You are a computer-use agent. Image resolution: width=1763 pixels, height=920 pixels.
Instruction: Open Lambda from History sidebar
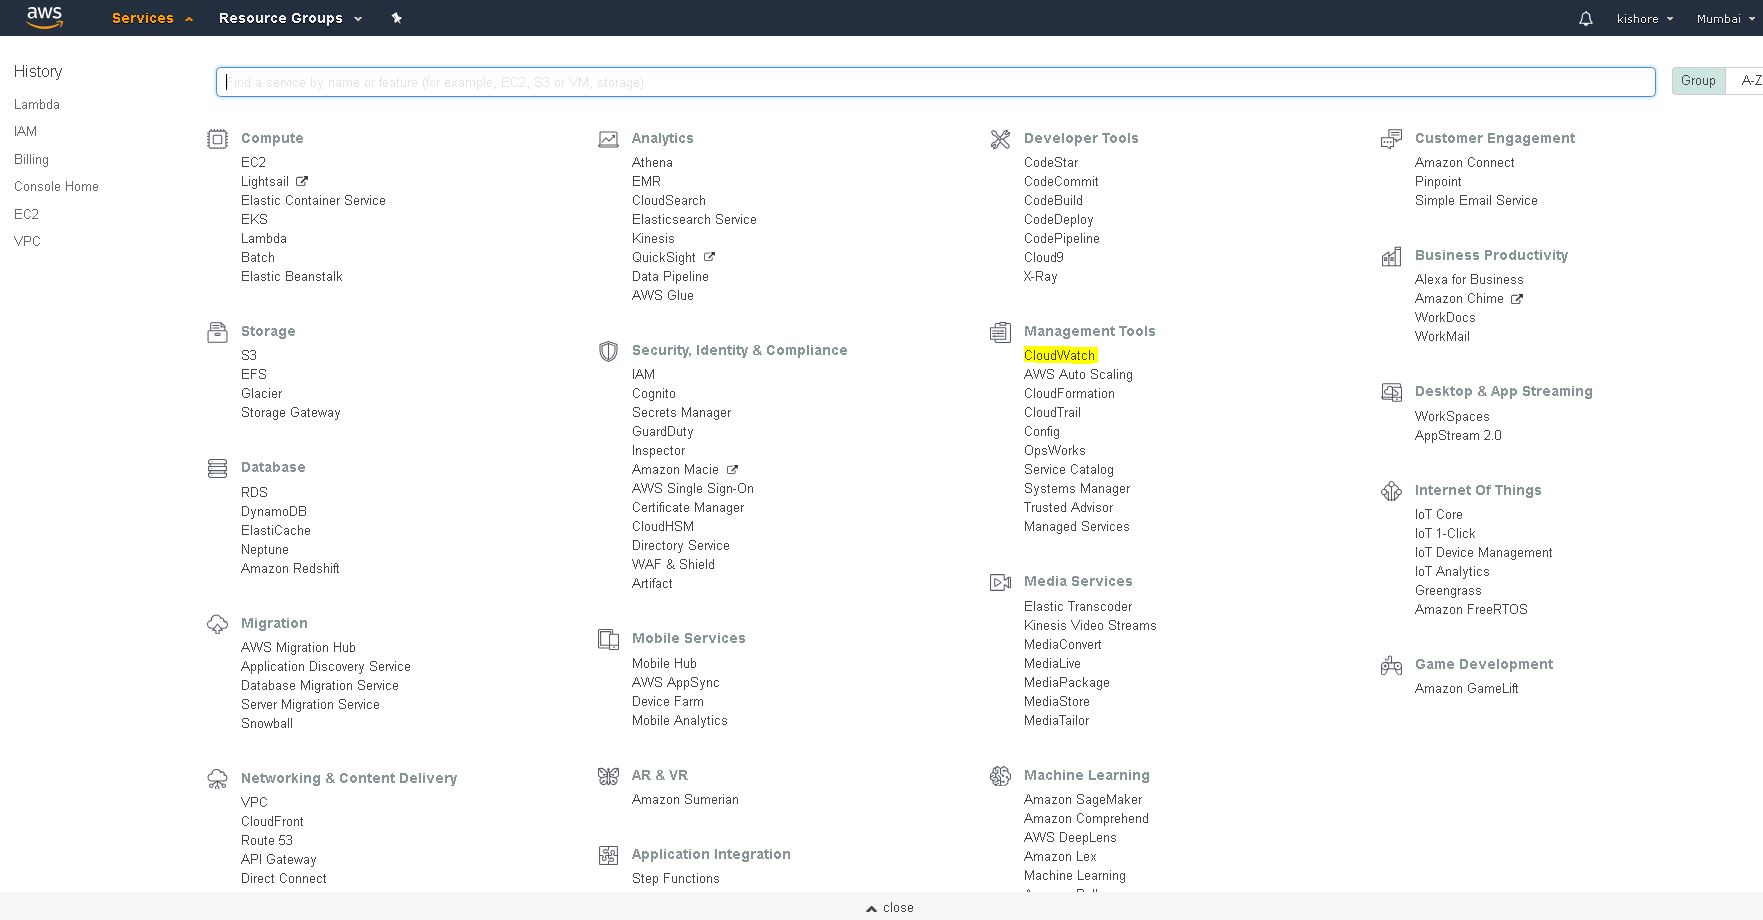[x=37, y=105]
